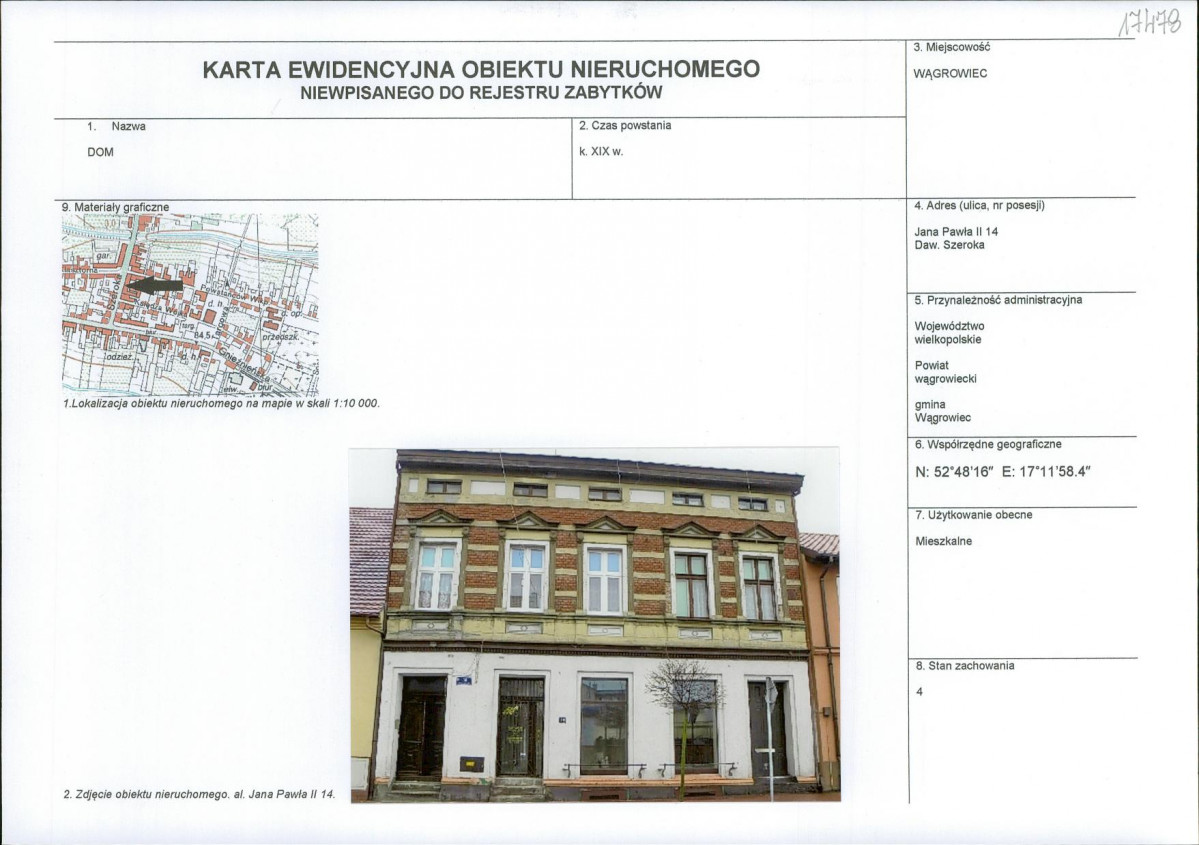Click the value "k. XIX w."
The width and height of the screenshot is (1199, 845).
coord(601,151)
